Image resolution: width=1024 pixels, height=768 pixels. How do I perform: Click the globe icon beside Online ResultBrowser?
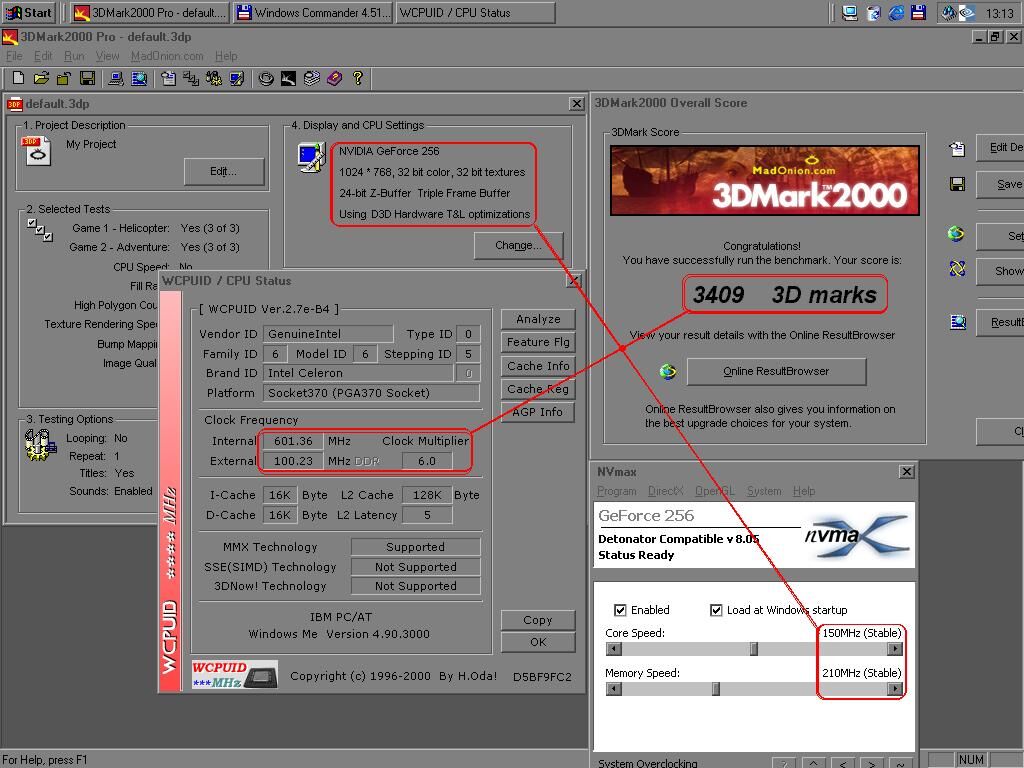pyautogui.click(x=667, y=372)
